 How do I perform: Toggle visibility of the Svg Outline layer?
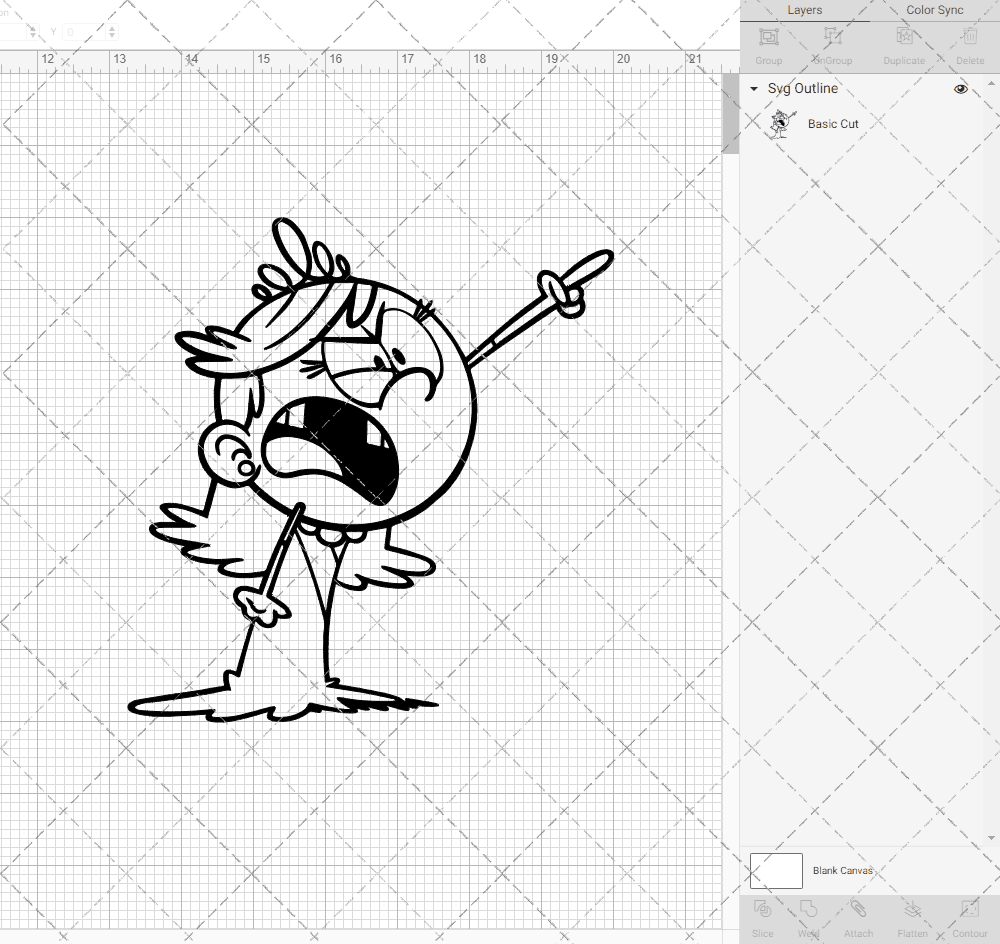pyautogui.click(x=961, y=89)
